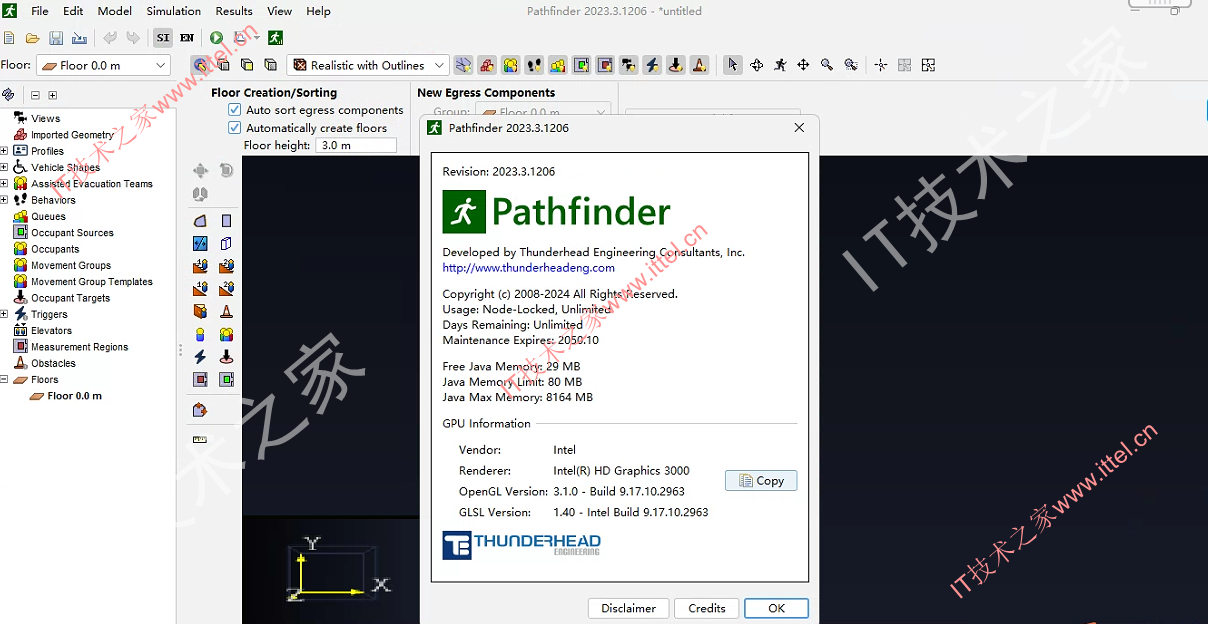
Task: Select add occupant group tool
Action: click(x=227, y=334)
